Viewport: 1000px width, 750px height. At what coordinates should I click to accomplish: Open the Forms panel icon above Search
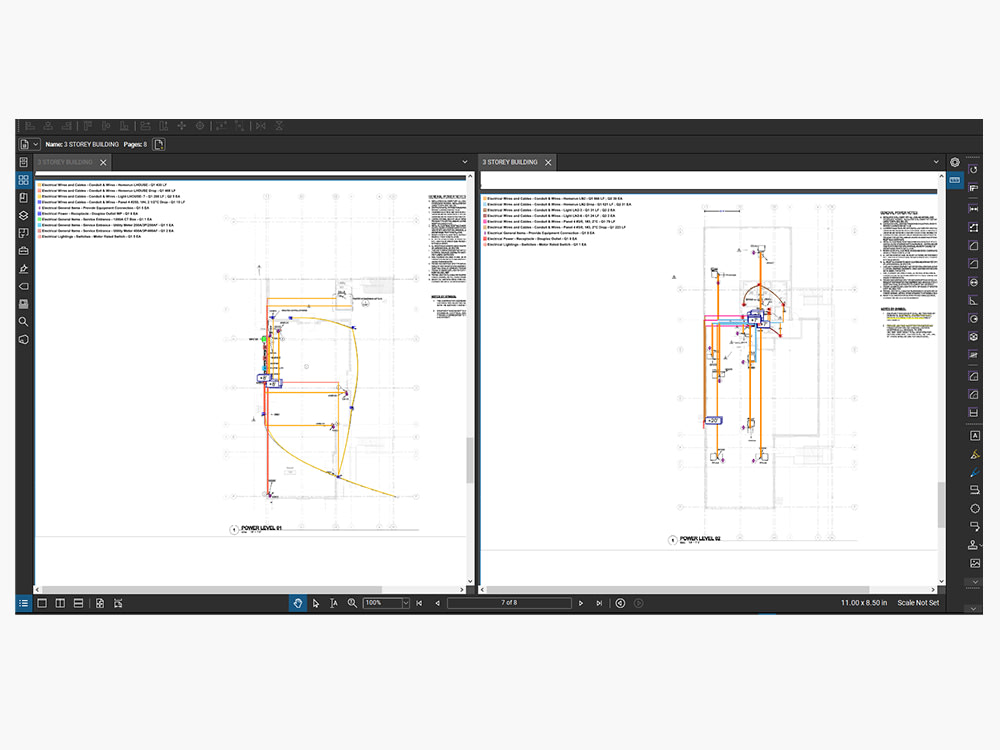24,304
